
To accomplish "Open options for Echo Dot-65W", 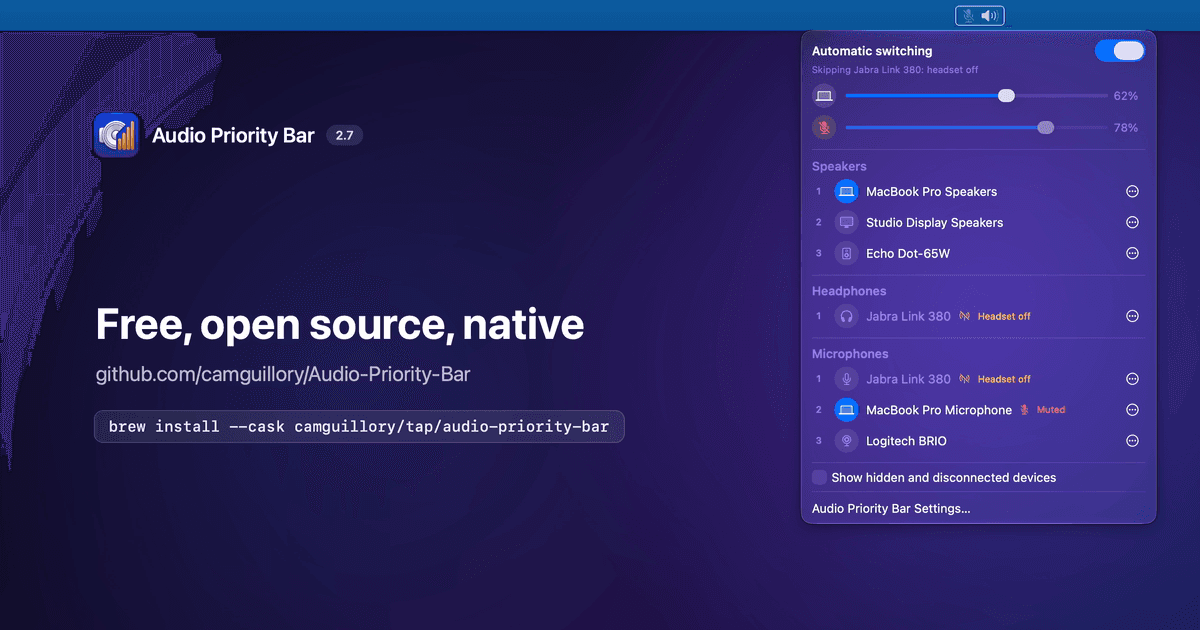I will tap(1133, 254).
